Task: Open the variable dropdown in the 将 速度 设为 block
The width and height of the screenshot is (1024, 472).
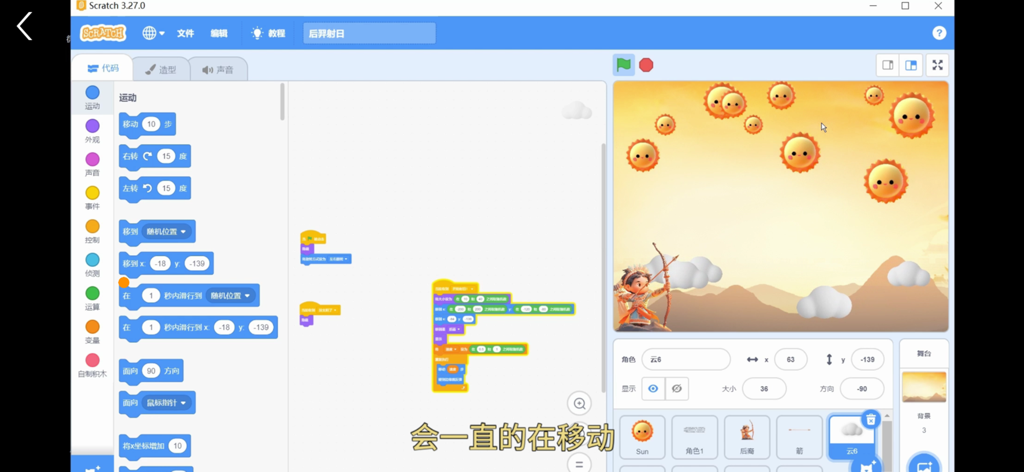Action: (x=450, y=349)
